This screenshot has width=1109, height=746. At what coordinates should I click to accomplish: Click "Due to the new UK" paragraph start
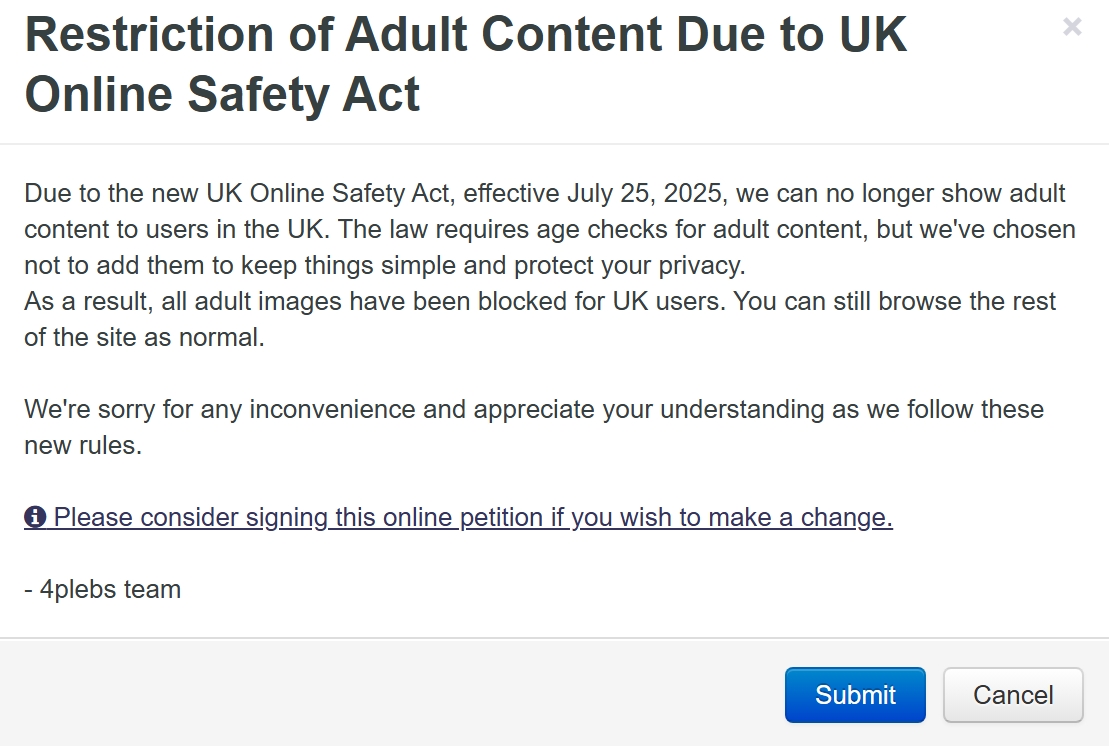tap(133, 193)
